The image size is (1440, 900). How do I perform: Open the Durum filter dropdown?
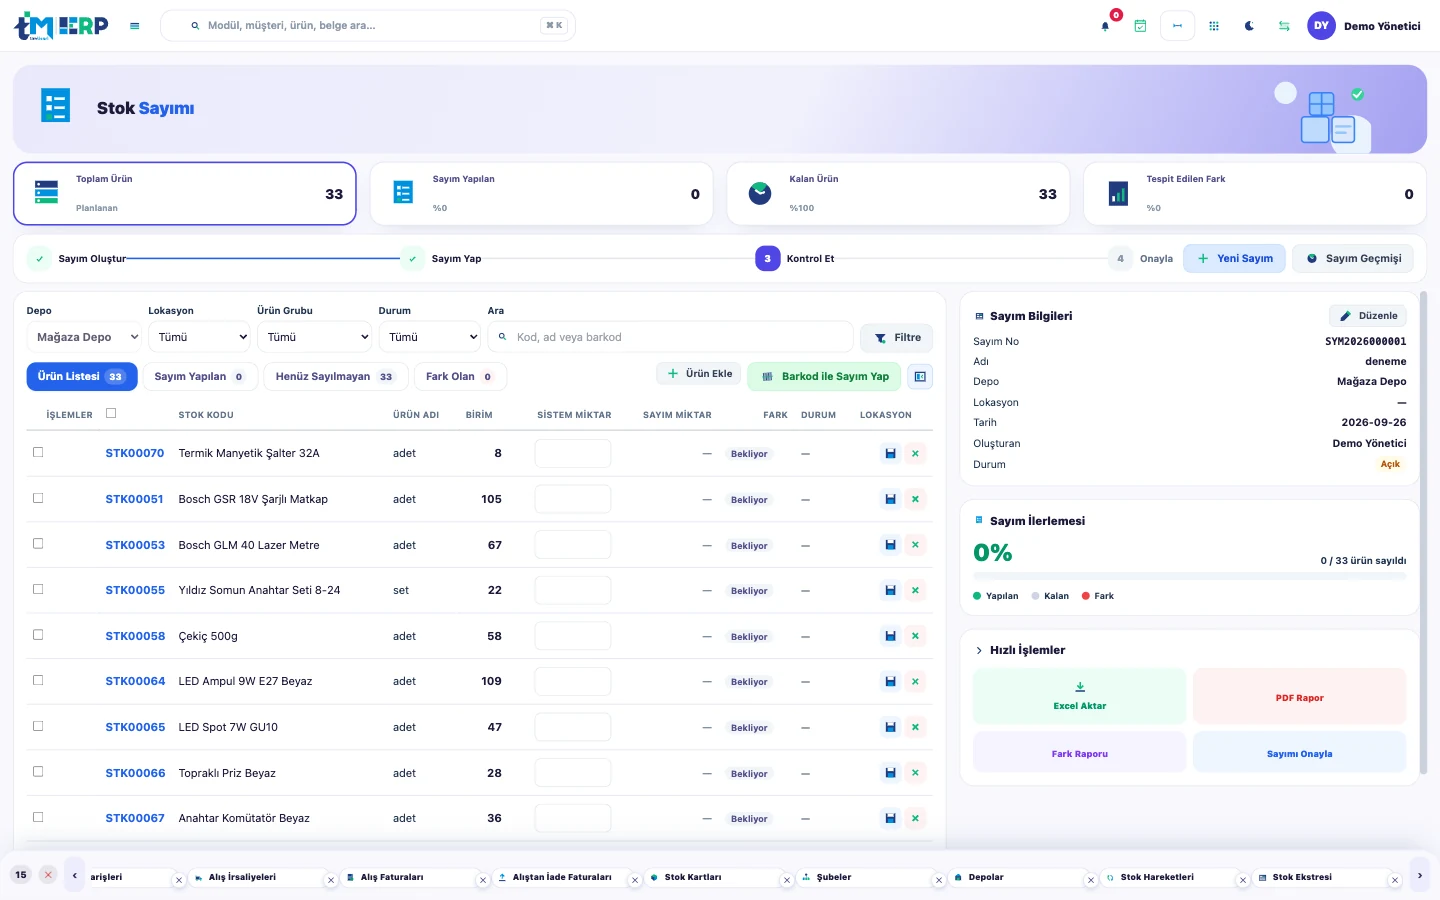pyautogui.click(x=429, y=337)
